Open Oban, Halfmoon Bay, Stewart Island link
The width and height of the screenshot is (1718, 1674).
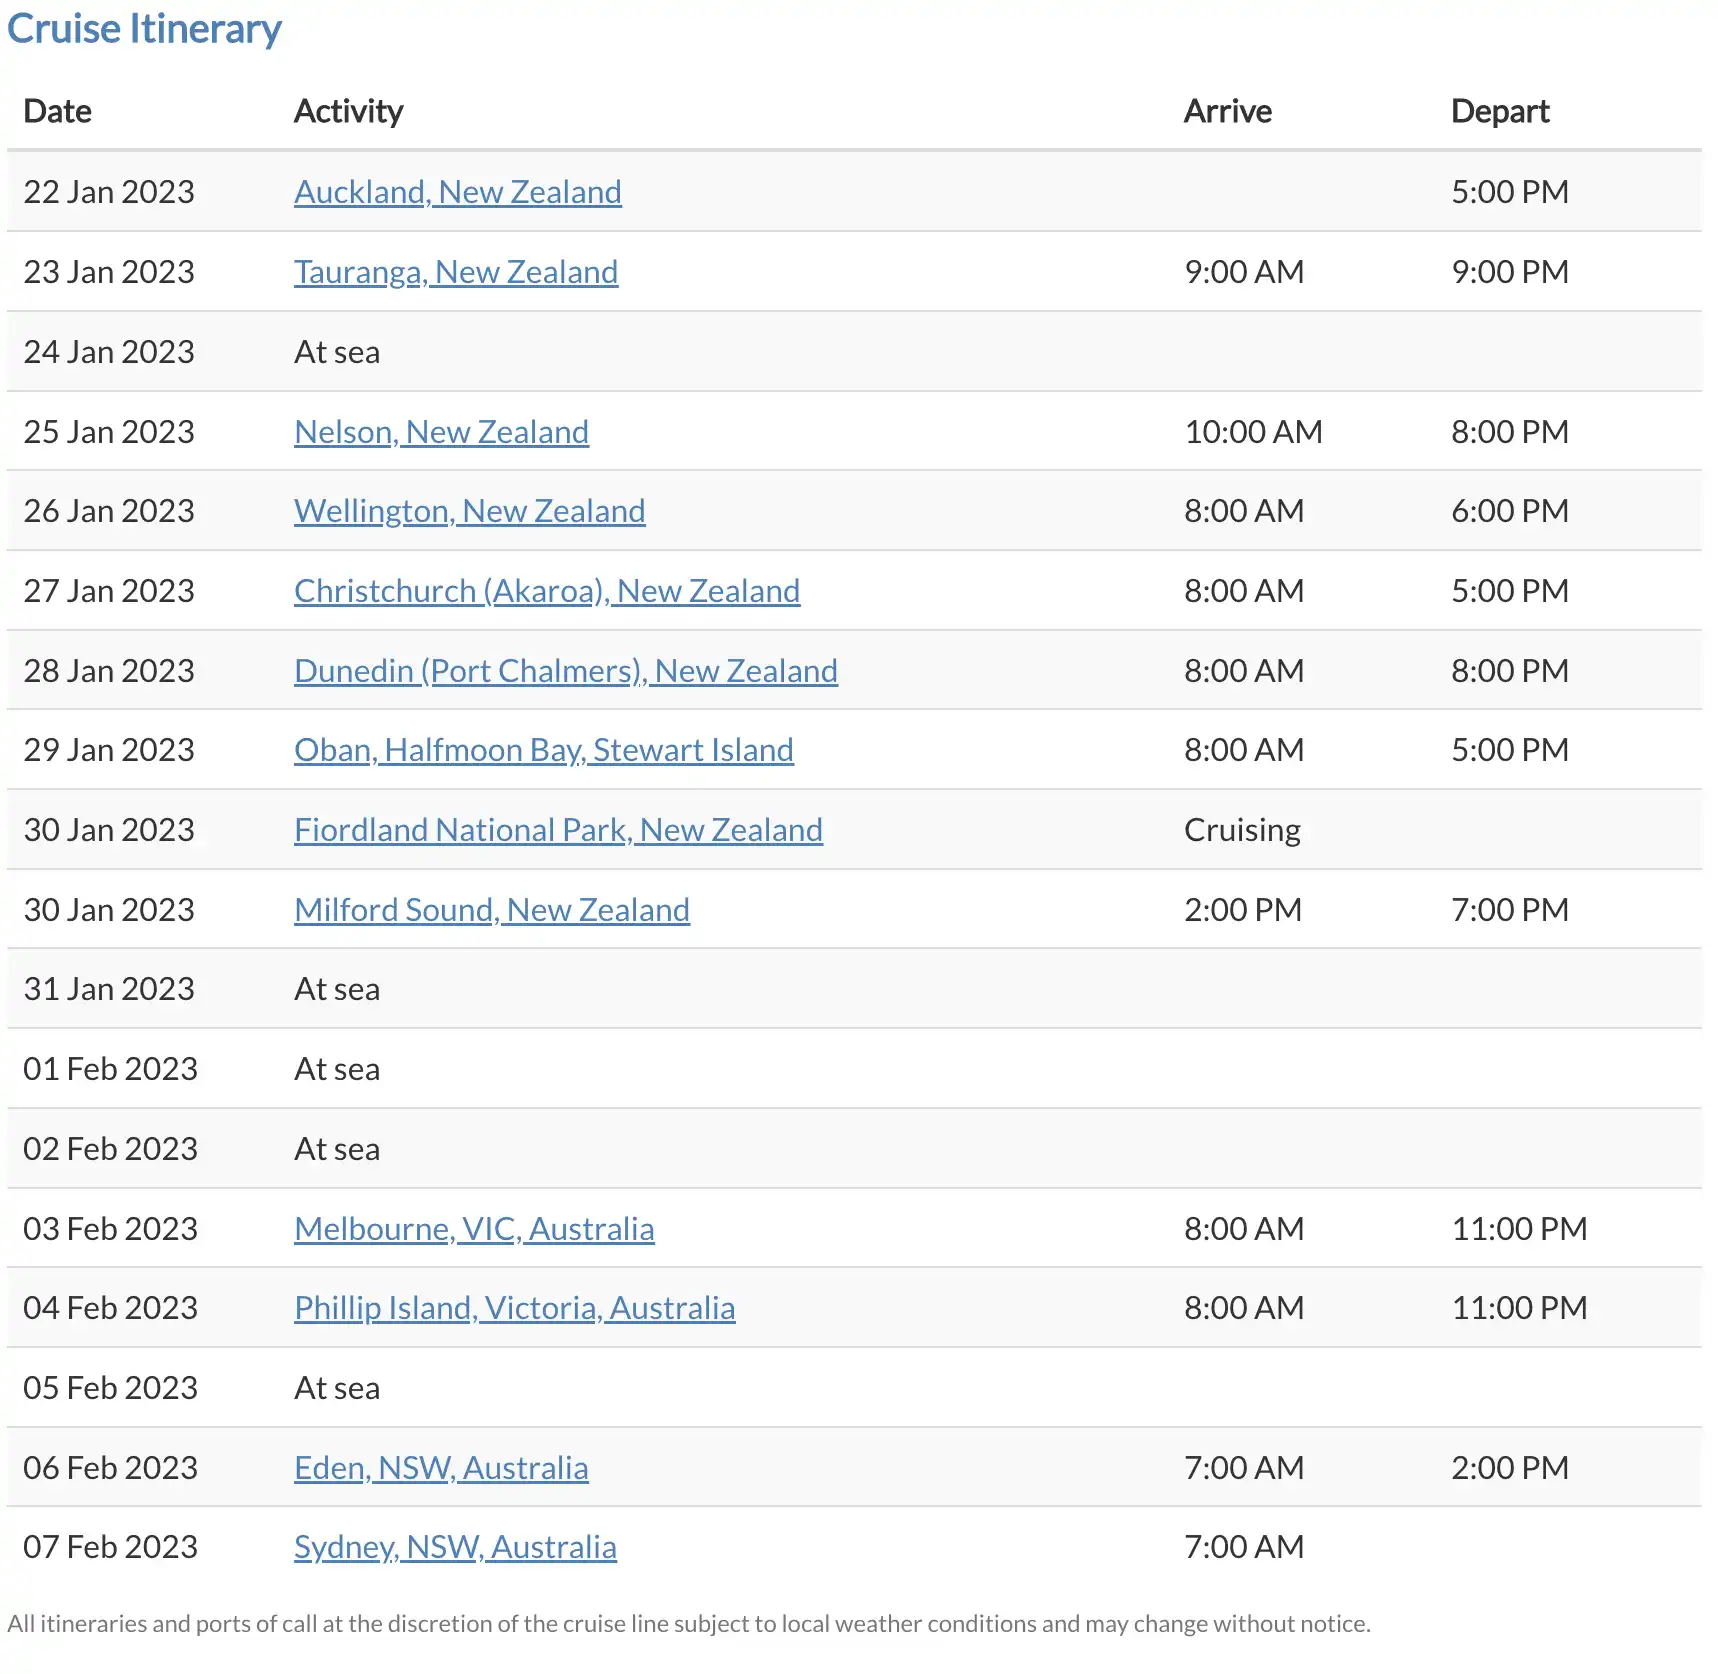[x=543, y=750]
